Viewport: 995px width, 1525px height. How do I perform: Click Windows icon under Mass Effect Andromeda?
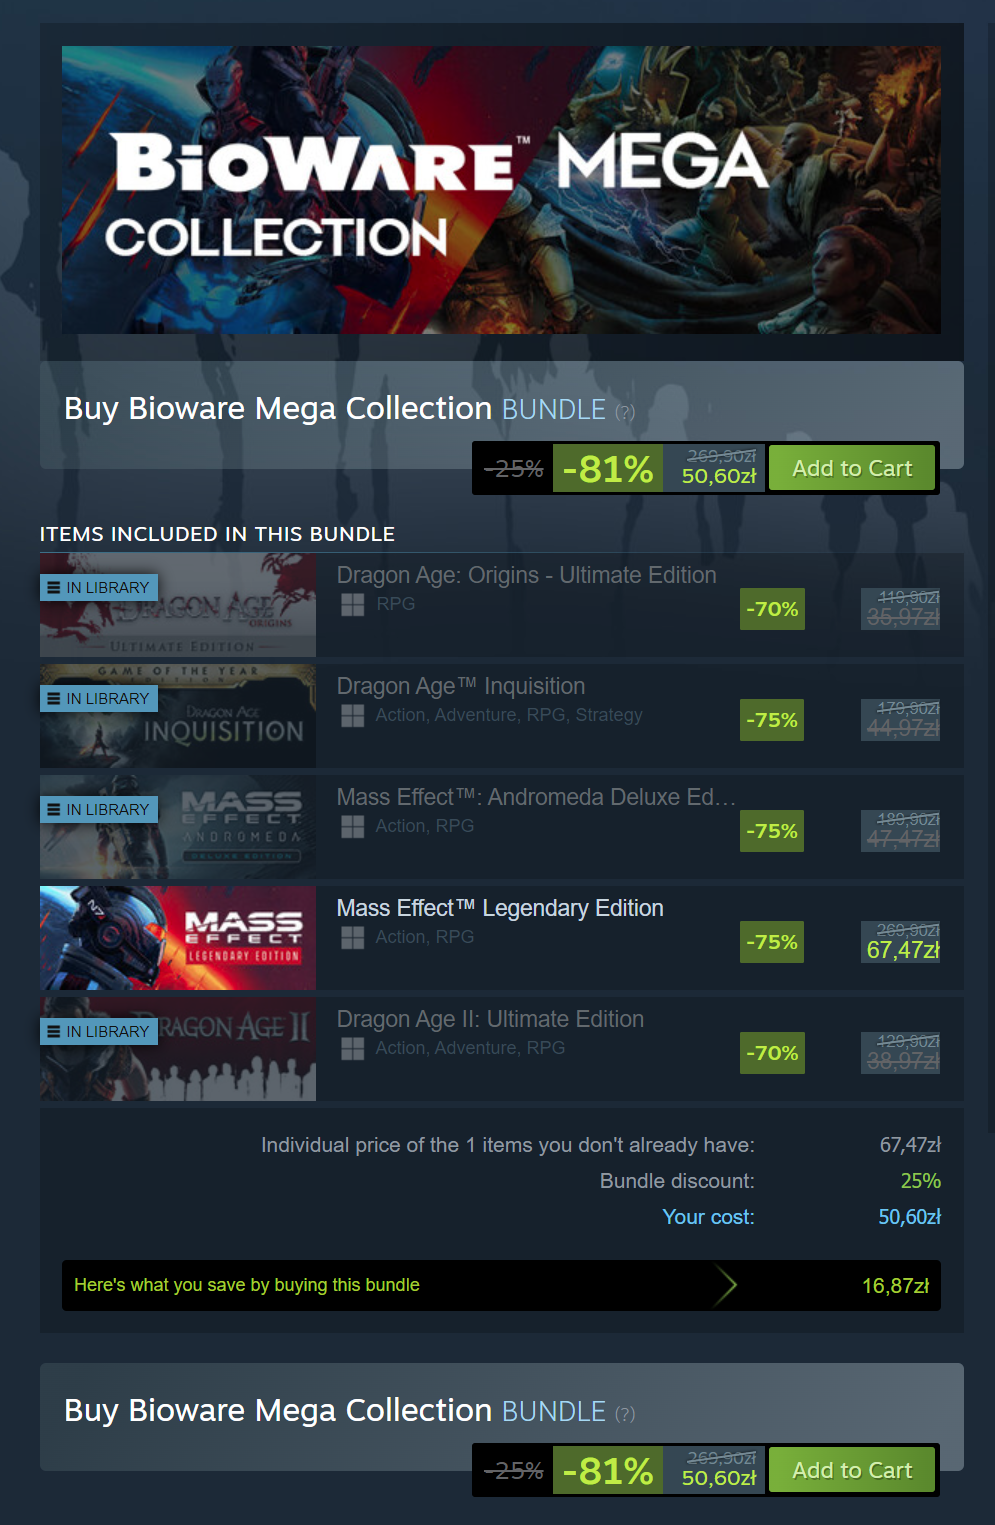(x=352, y=827)
